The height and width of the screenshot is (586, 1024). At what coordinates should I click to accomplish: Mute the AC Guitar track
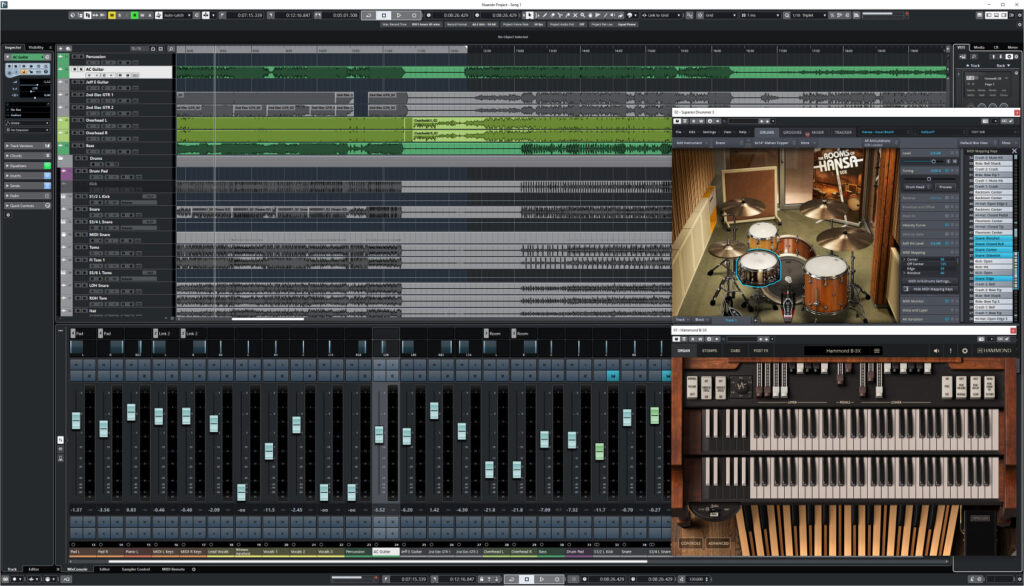[73, 69]
